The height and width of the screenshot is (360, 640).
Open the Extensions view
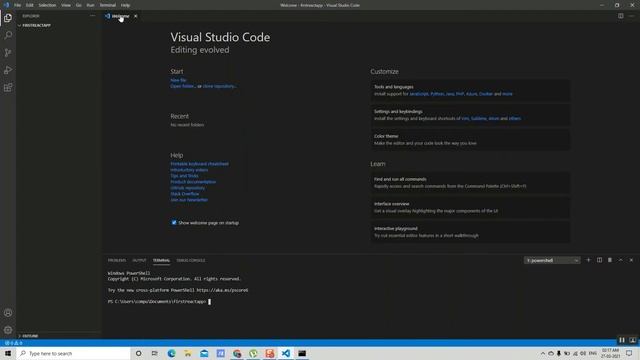[8, 88]
